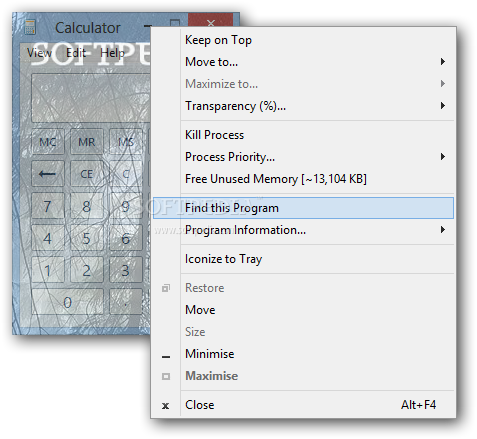The width and height of the screenshot is (477, 439).
Task: Click the greyed Maximize to... entry
Action: pyautogui.click(x=303, y=84)
